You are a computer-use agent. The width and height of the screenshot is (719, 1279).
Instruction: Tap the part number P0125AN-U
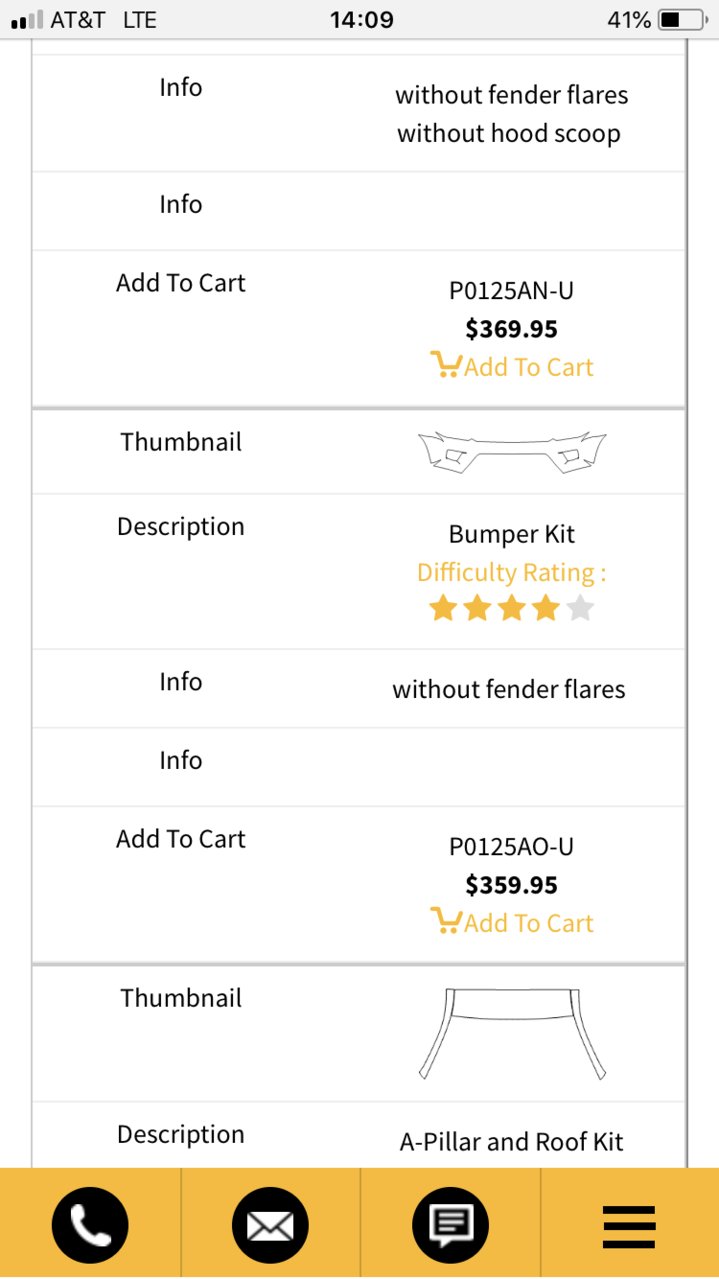[x=511, y=291]
